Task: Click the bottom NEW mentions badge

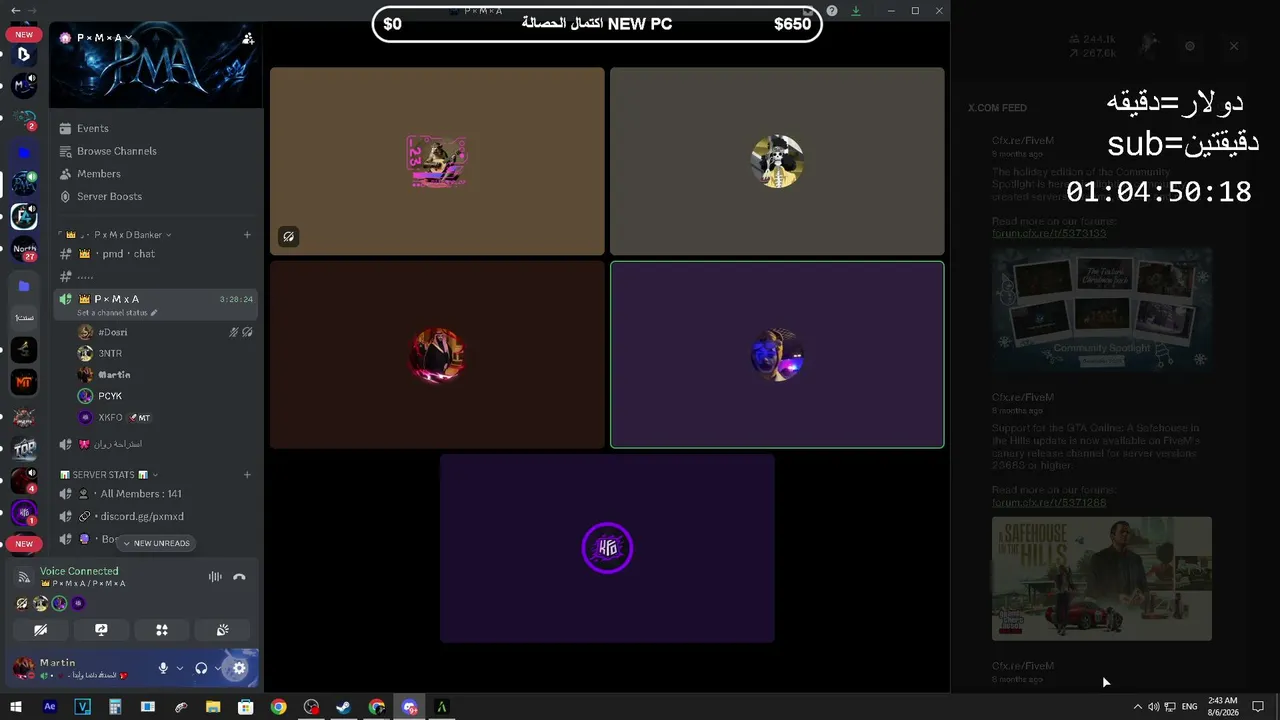Action: pyautogui.click(x=24, y=544)
